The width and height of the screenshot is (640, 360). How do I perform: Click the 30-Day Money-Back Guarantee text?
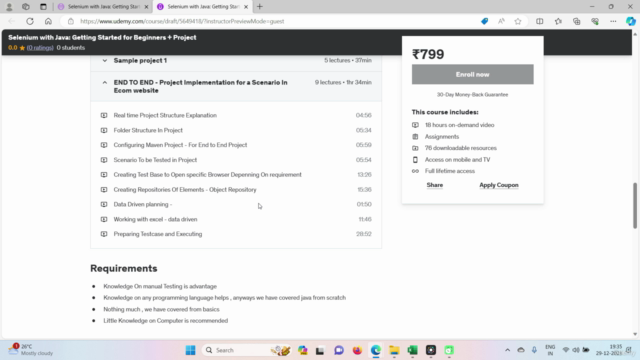point(472,95)
